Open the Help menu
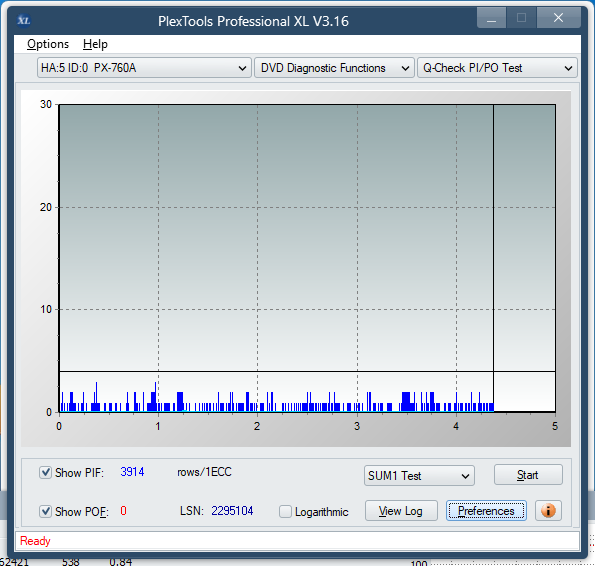Screen dimensions: 595x566 [x=95, y=44]
